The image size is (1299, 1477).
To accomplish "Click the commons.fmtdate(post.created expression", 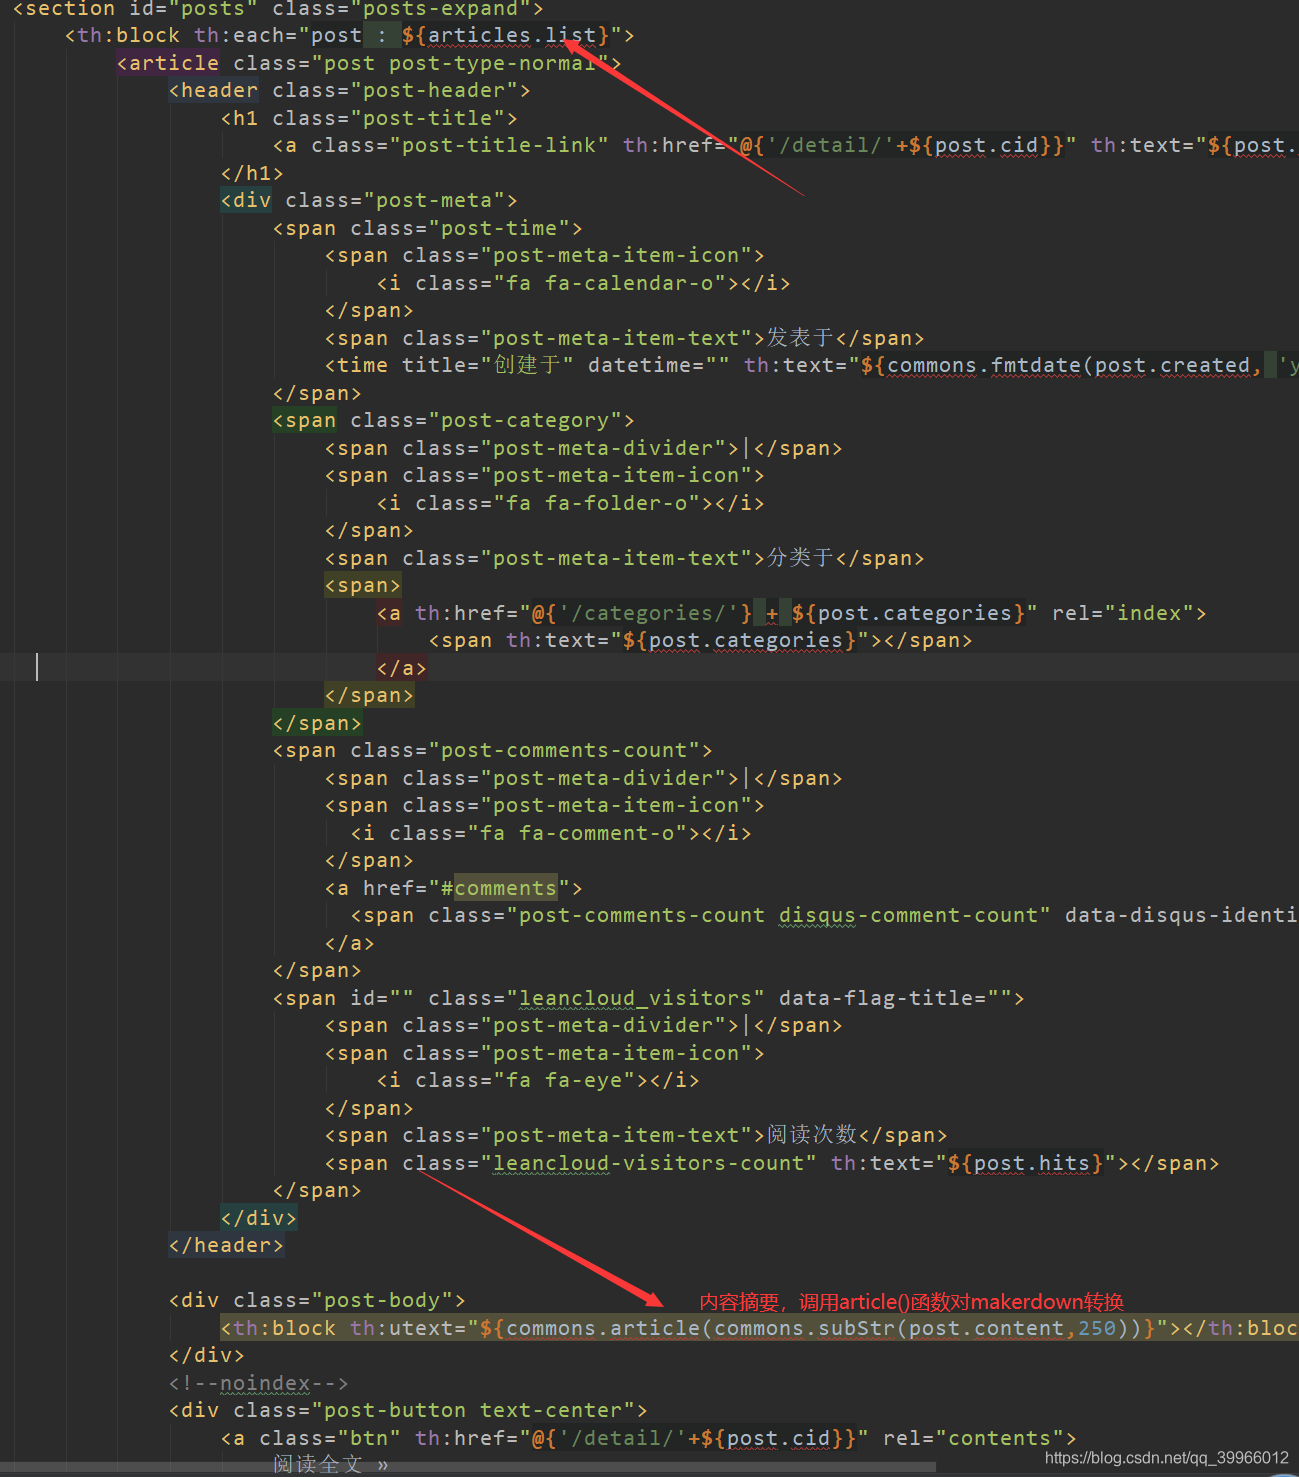I will click(x=1069, y=365).
